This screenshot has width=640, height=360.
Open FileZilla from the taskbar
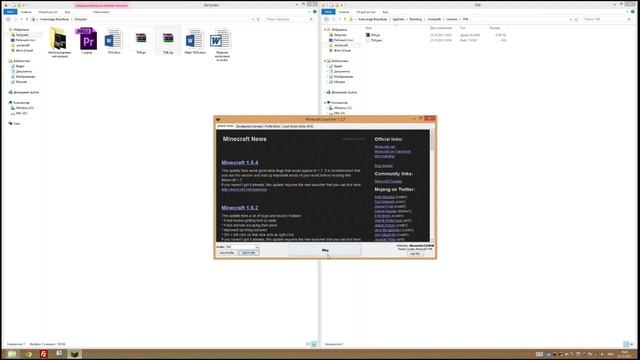click(43, 354)
